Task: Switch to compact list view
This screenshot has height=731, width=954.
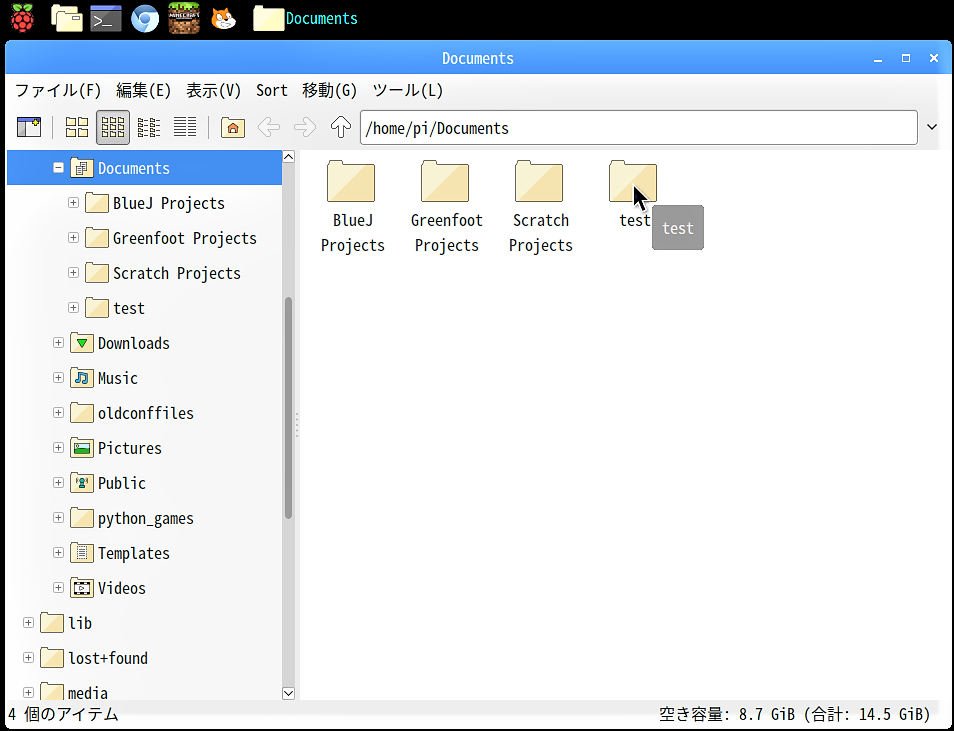Action: click(x=148, y=127)
